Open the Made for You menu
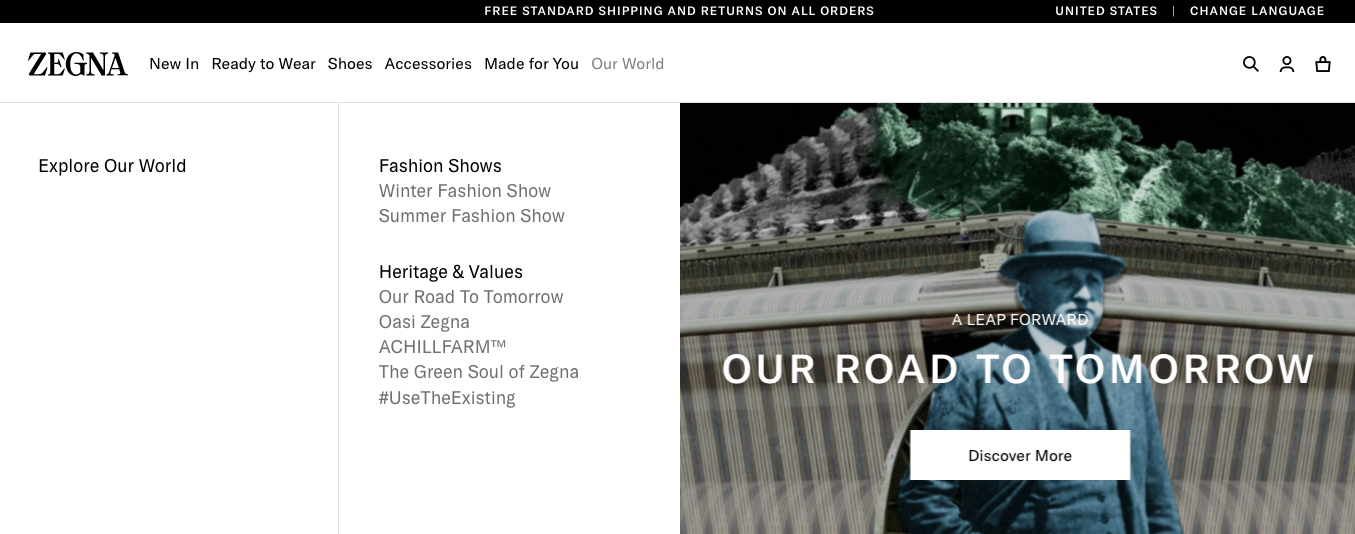This screenshot has width=1355, height=534. 531,64
